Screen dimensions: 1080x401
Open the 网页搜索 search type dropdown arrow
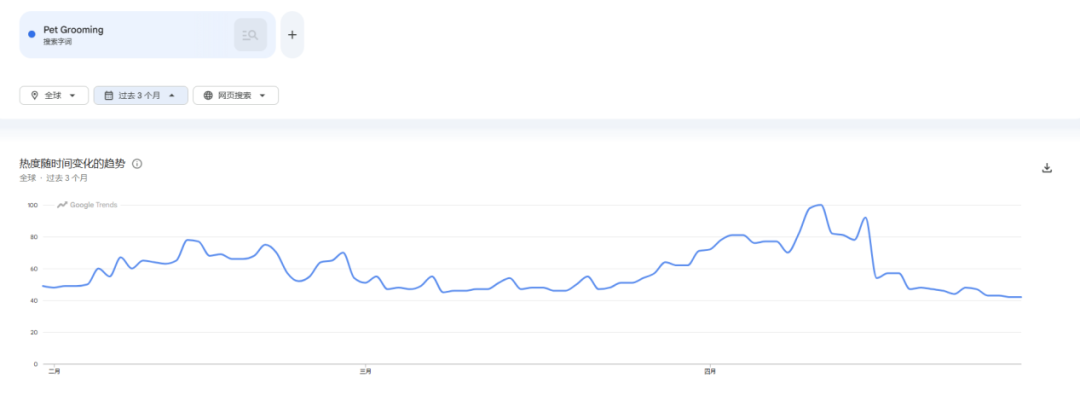click(x=262, y=96)
